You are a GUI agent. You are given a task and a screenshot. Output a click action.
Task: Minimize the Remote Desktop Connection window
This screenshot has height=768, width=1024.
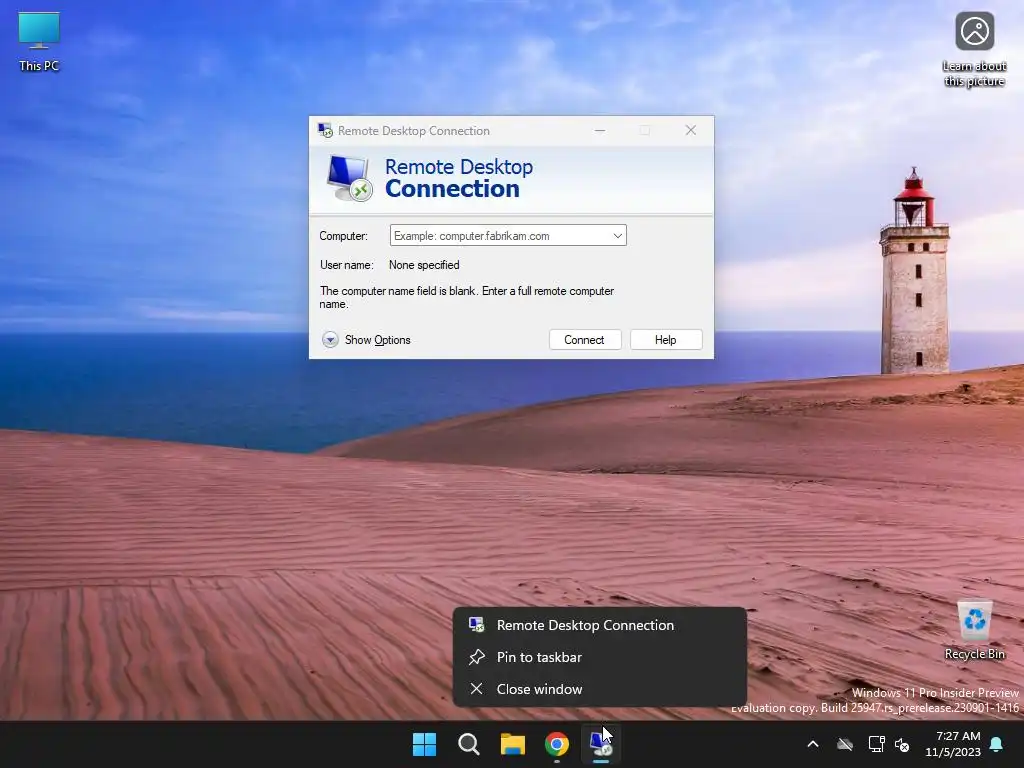coord(600,131)
